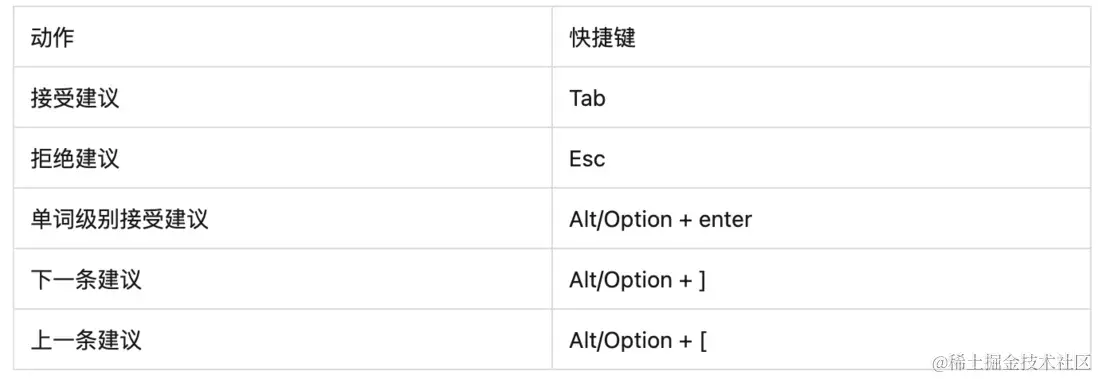1098x379 pixels.
Task: Select the Alt/Option + enter shortcut
Action: tap(660, 219)
